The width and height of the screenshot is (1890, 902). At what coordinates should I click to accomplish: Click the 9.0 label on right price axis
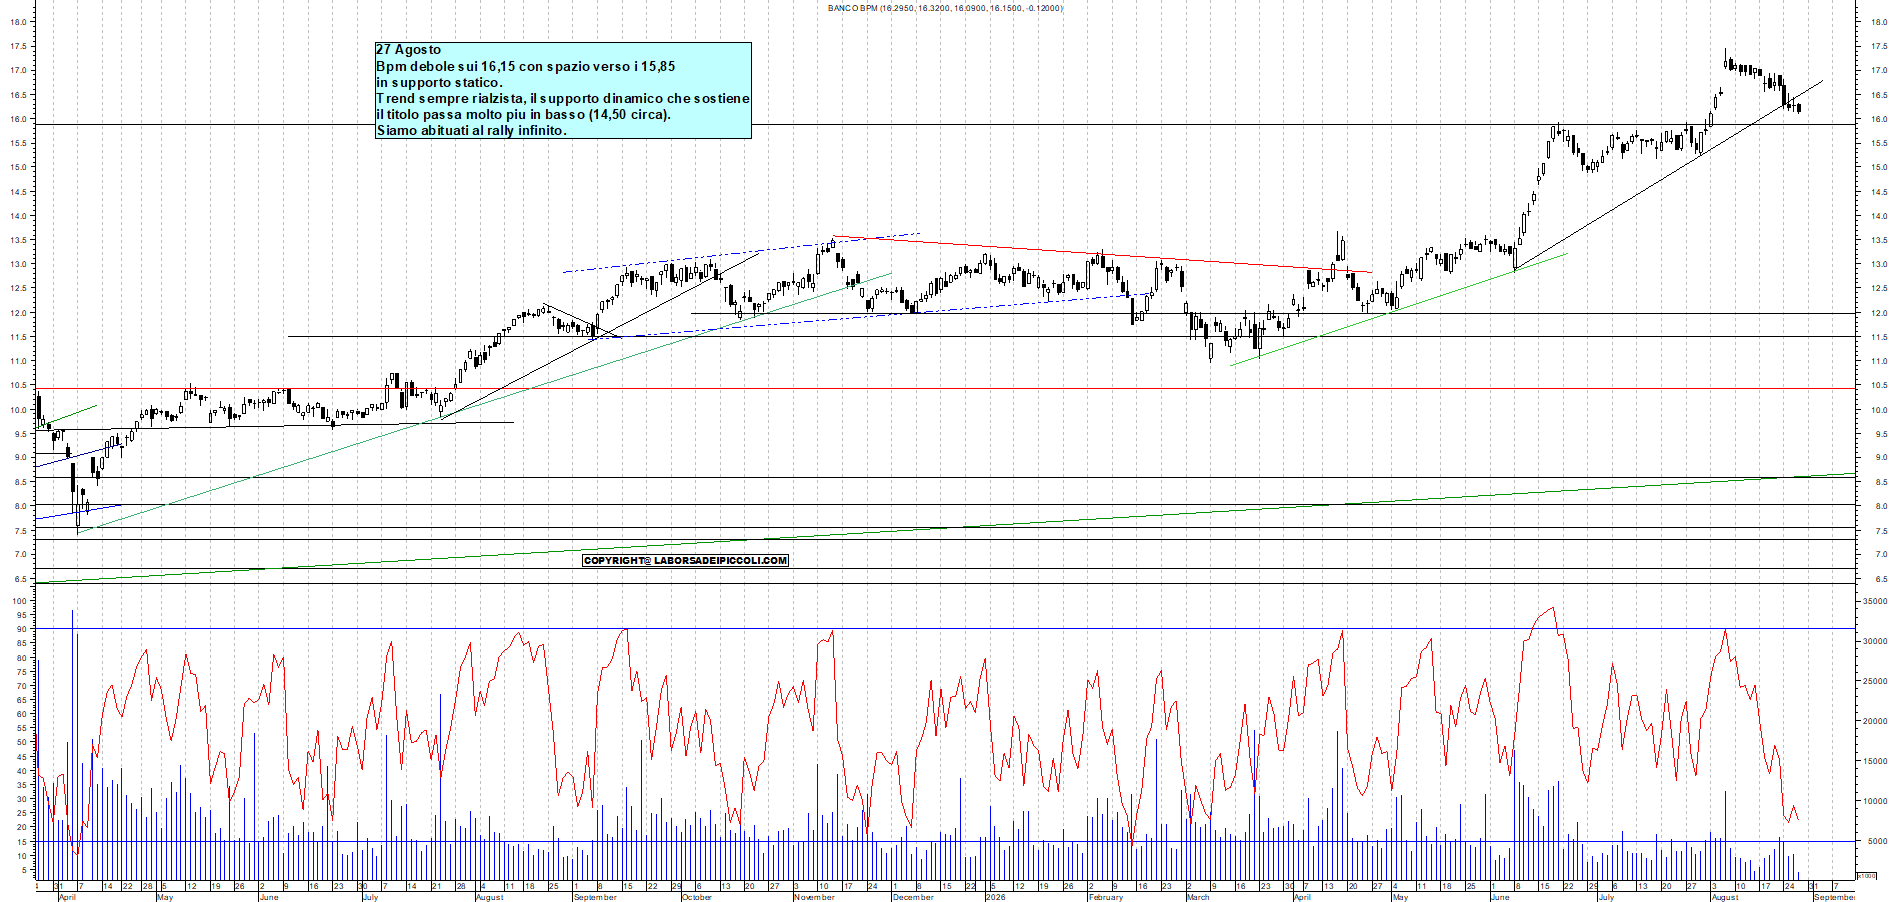click(x=1881, y=458)
